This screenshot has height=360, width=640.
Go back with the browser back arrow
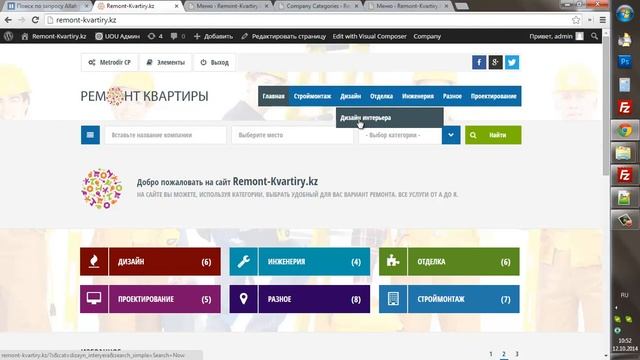tap(8, 20)
